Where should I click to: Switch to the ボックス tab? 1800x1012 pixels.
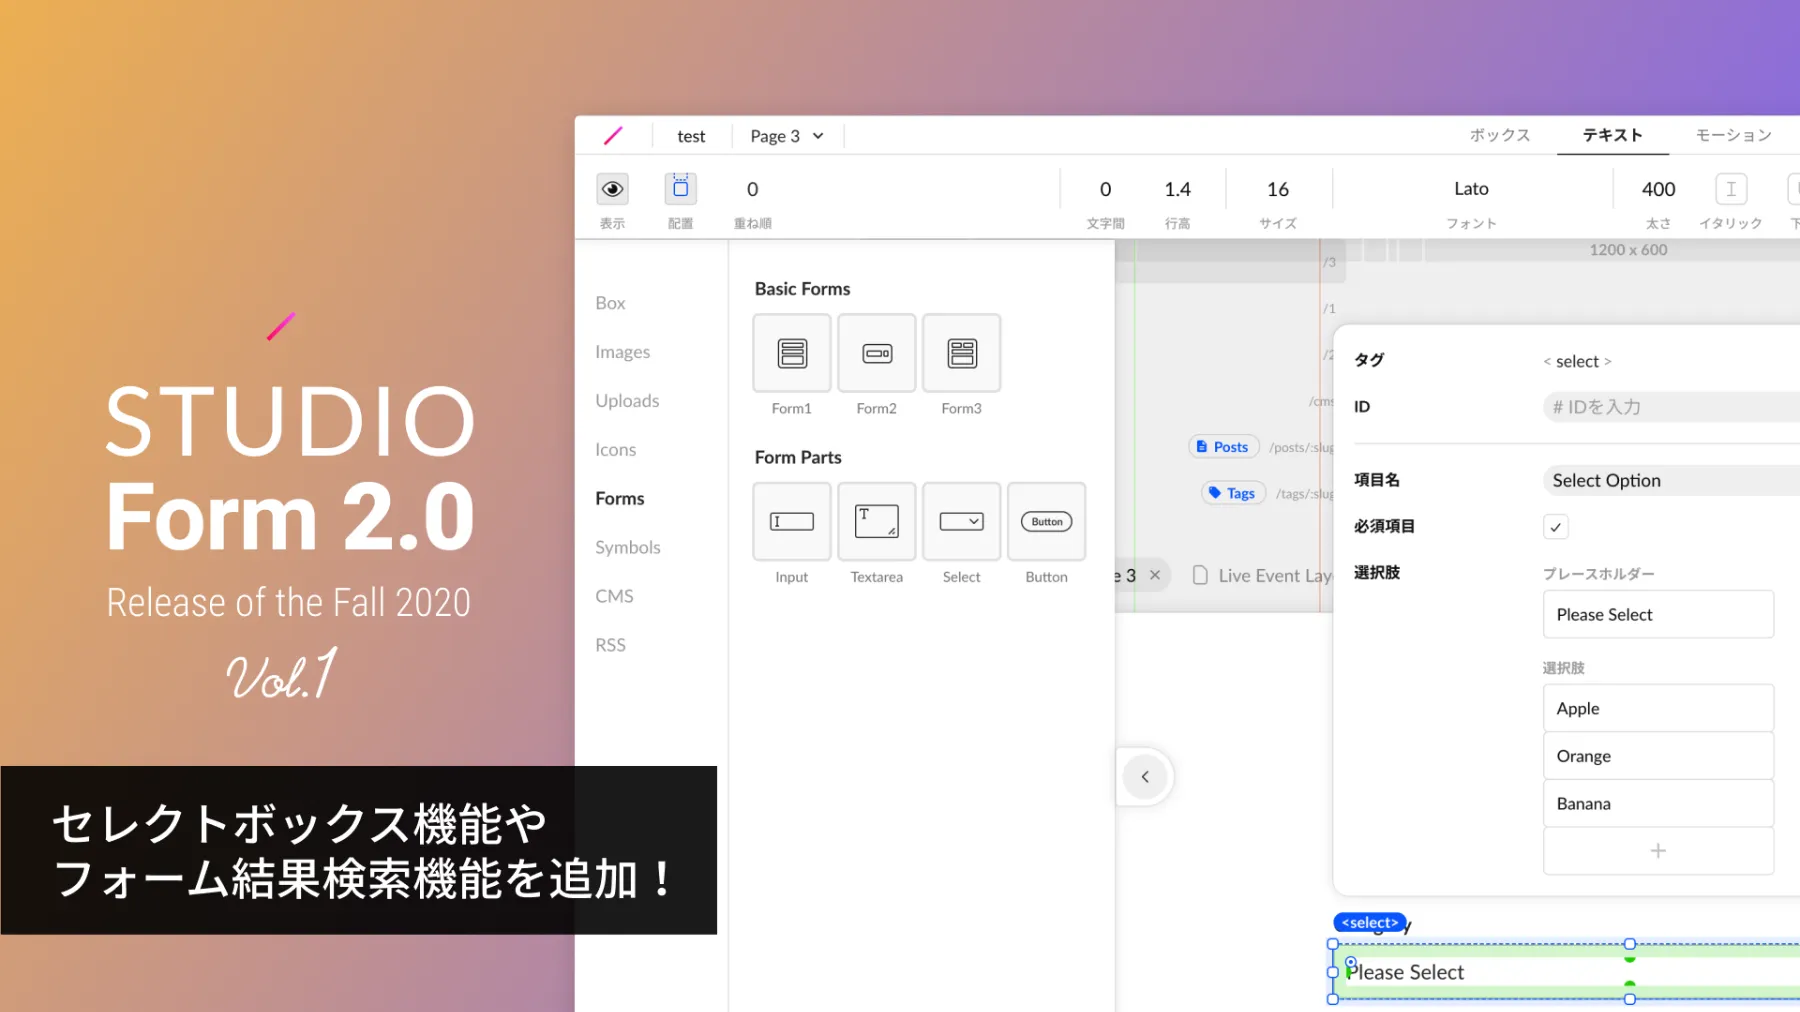[x=1499, y=135]
